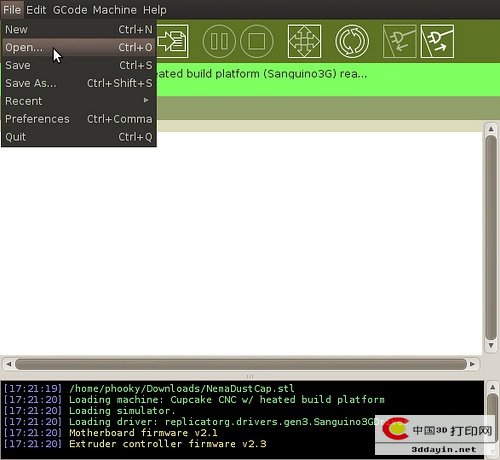Open the control panel arrows icon
Image resolution: width=500 pixels, height=460 pixels.
click(x=304, y=41)
